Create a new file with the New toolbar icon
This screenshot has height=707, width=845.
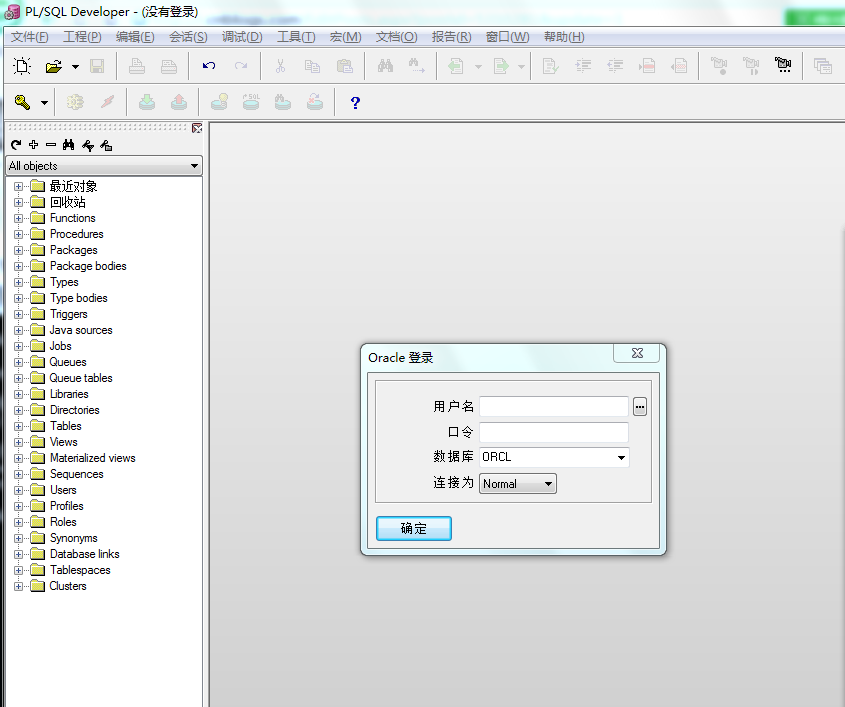[22, 66]
